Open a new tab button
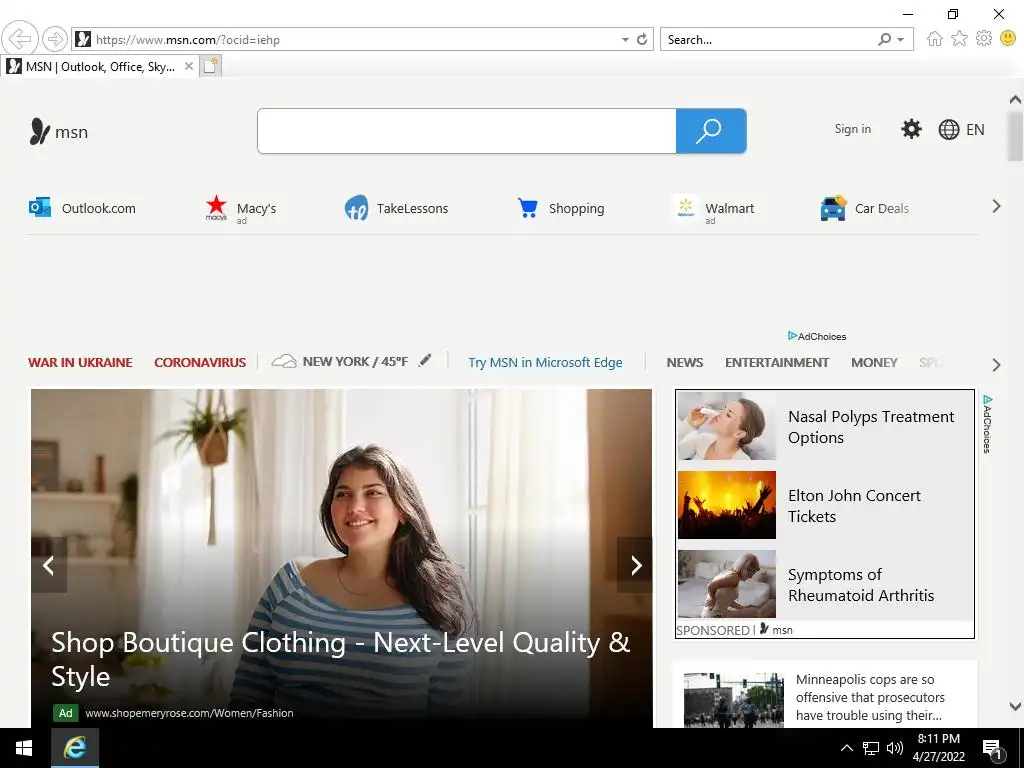Image resolution: width=1024 pixels, height=768 pixels. [210, 66]
